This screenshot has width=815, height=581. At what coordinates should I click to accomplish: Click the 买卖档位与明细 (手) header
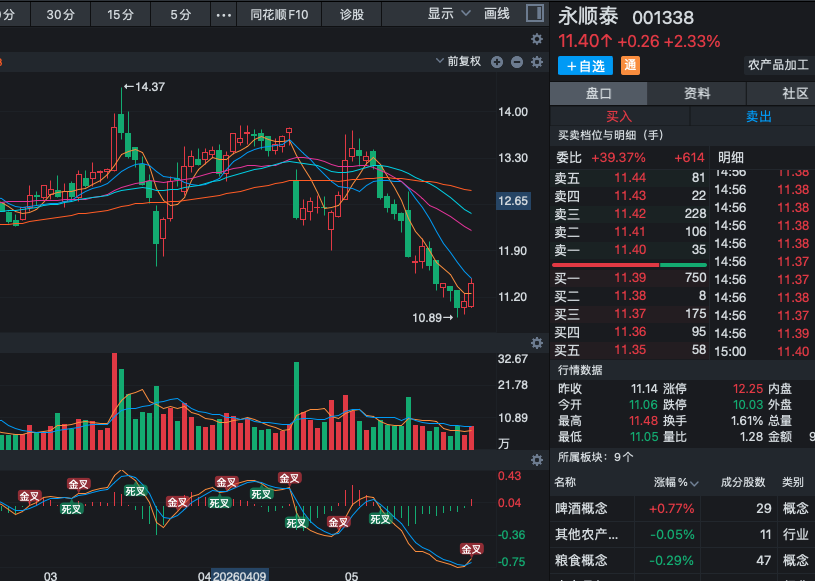[610, 136]
